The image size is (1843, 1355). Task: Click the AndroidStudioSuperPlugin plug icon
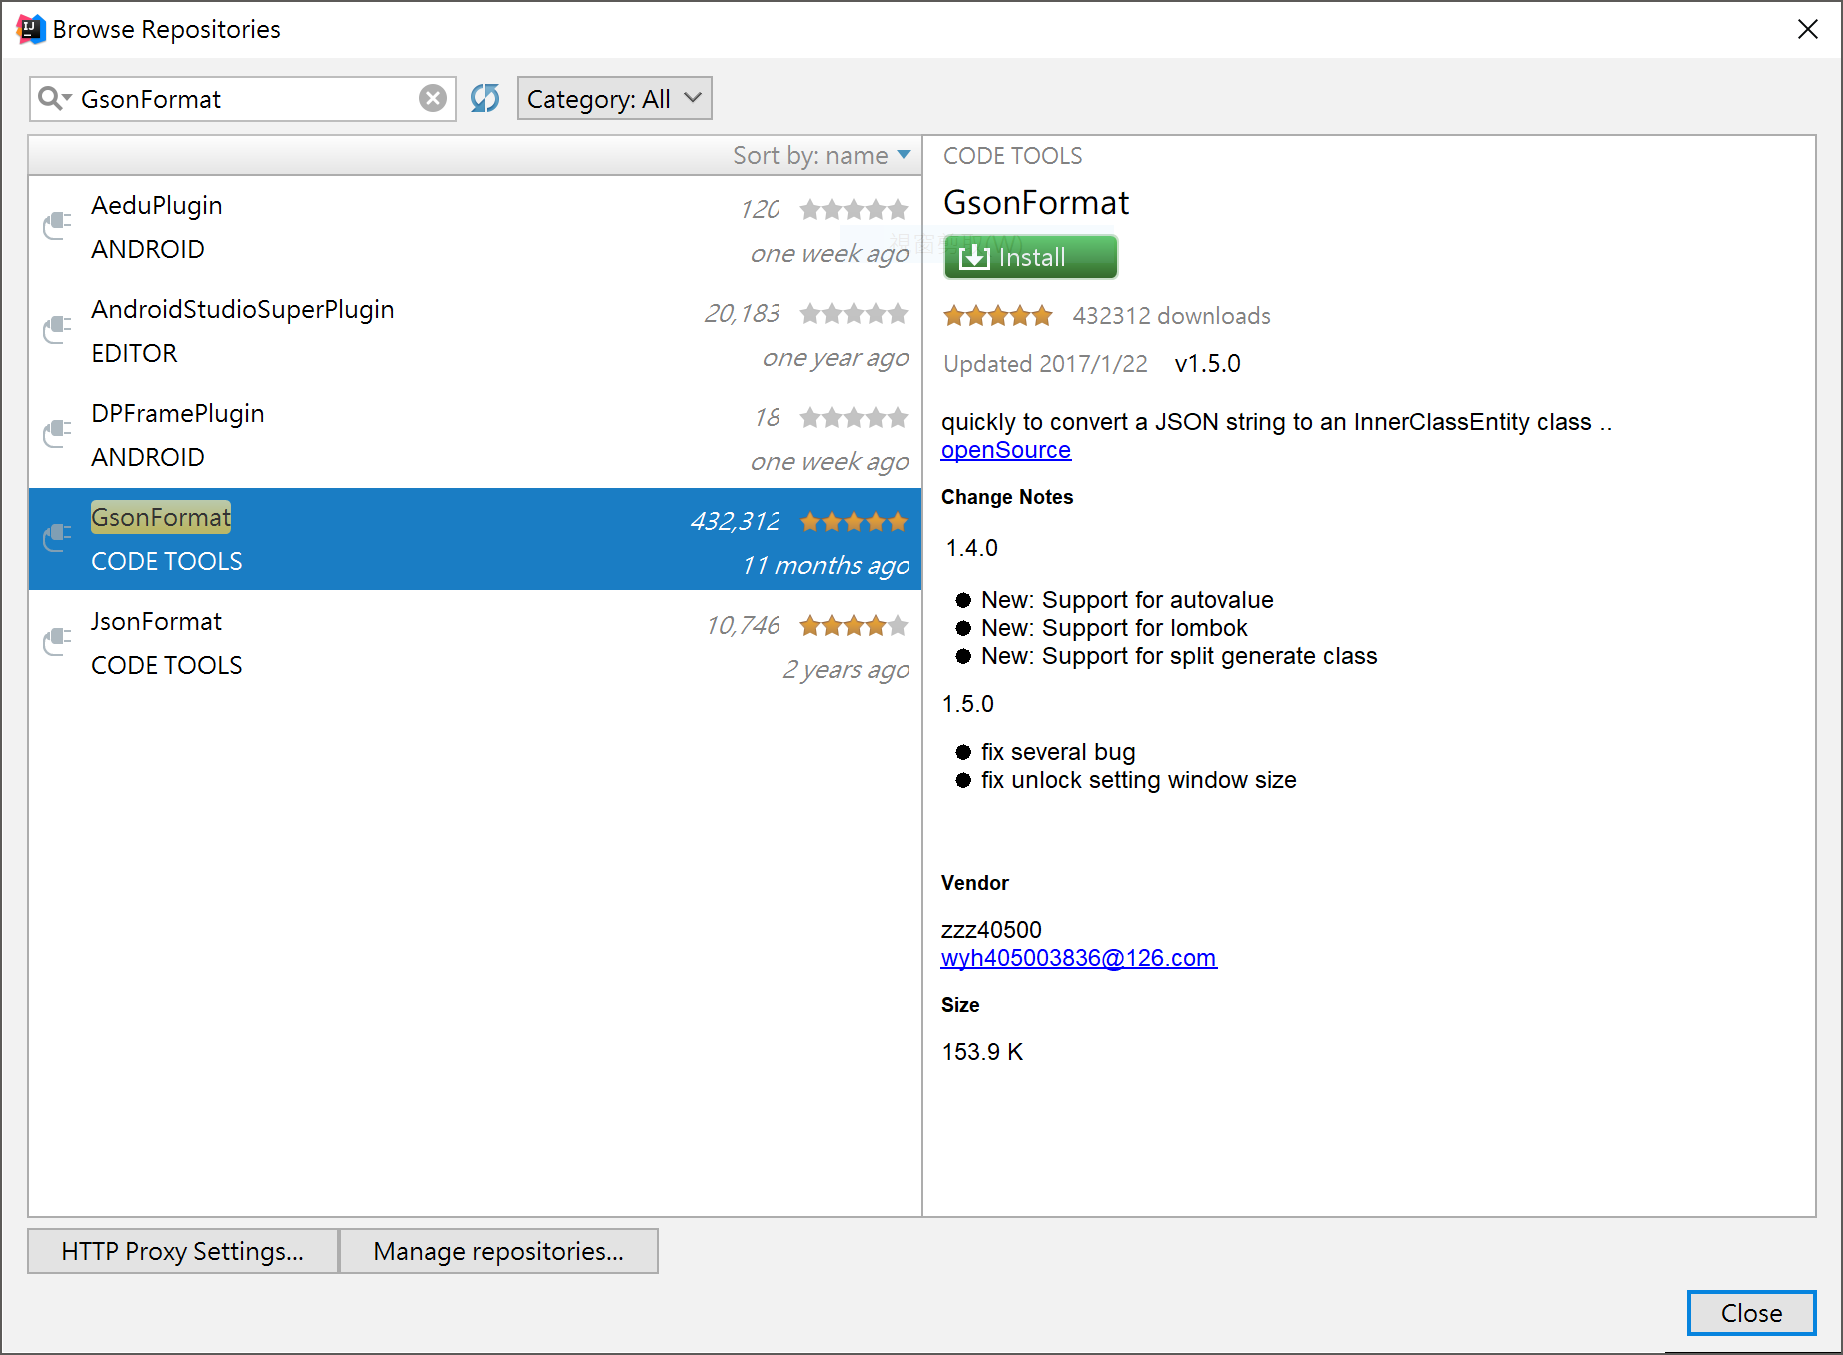pyautogui.click(x=58, y=330)
